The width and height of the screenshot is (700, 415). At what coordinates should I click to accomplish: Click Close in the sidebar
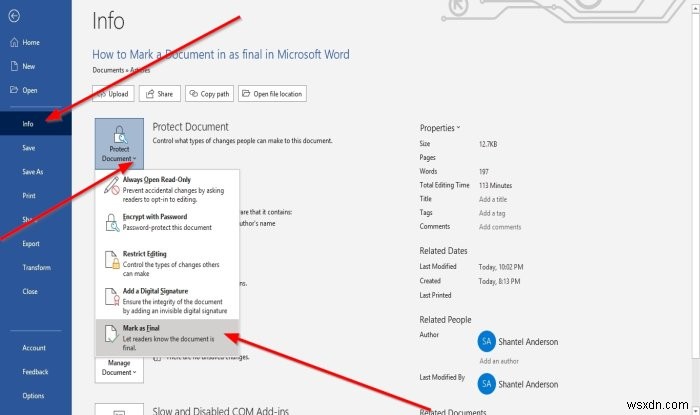tap(36, 291)
